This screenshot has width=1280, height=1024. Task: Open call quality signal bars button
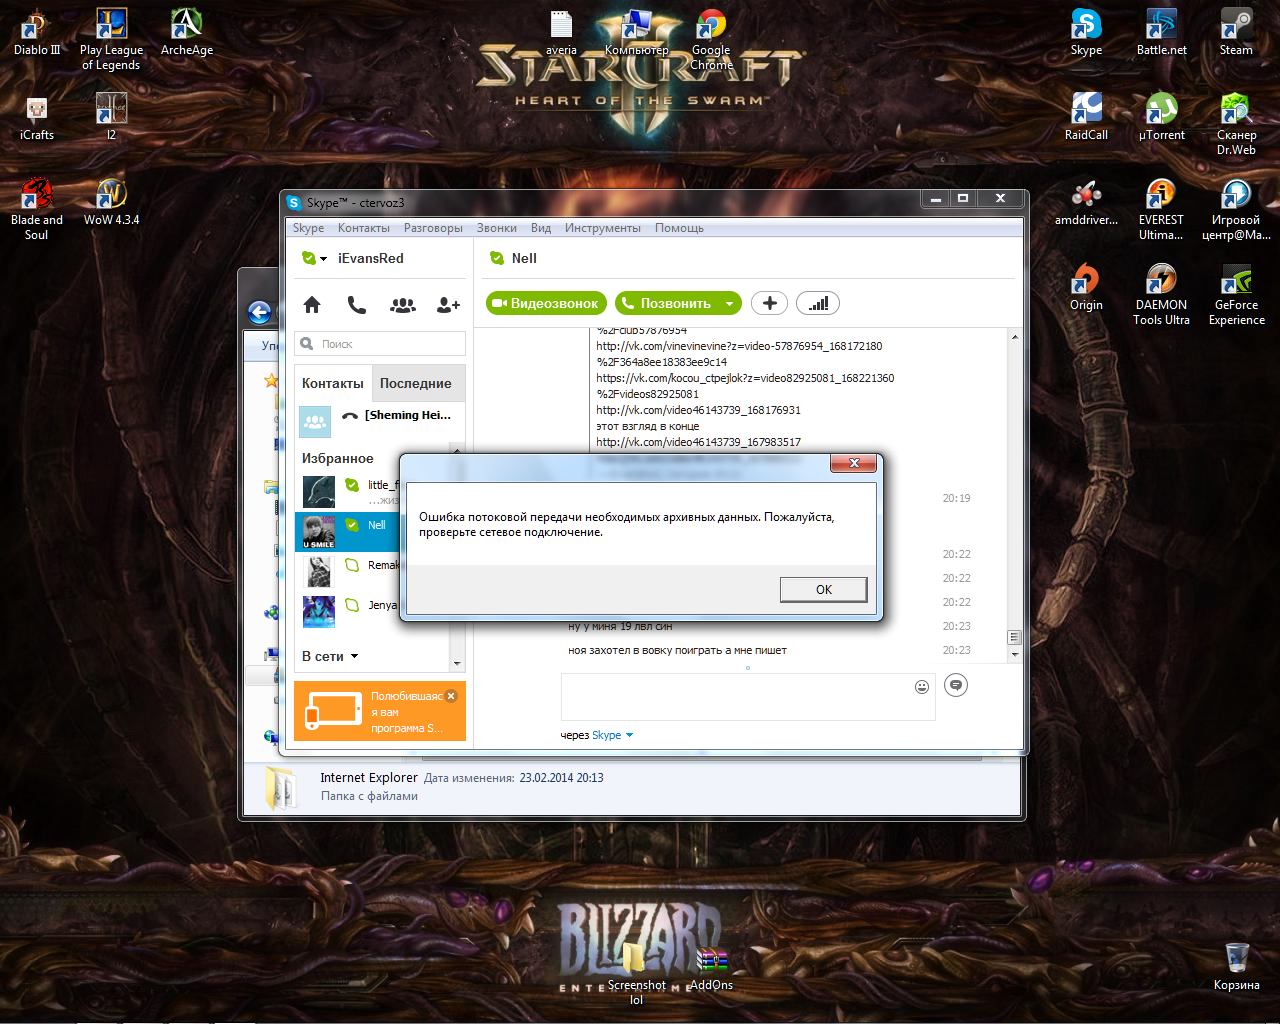[818, 303]
